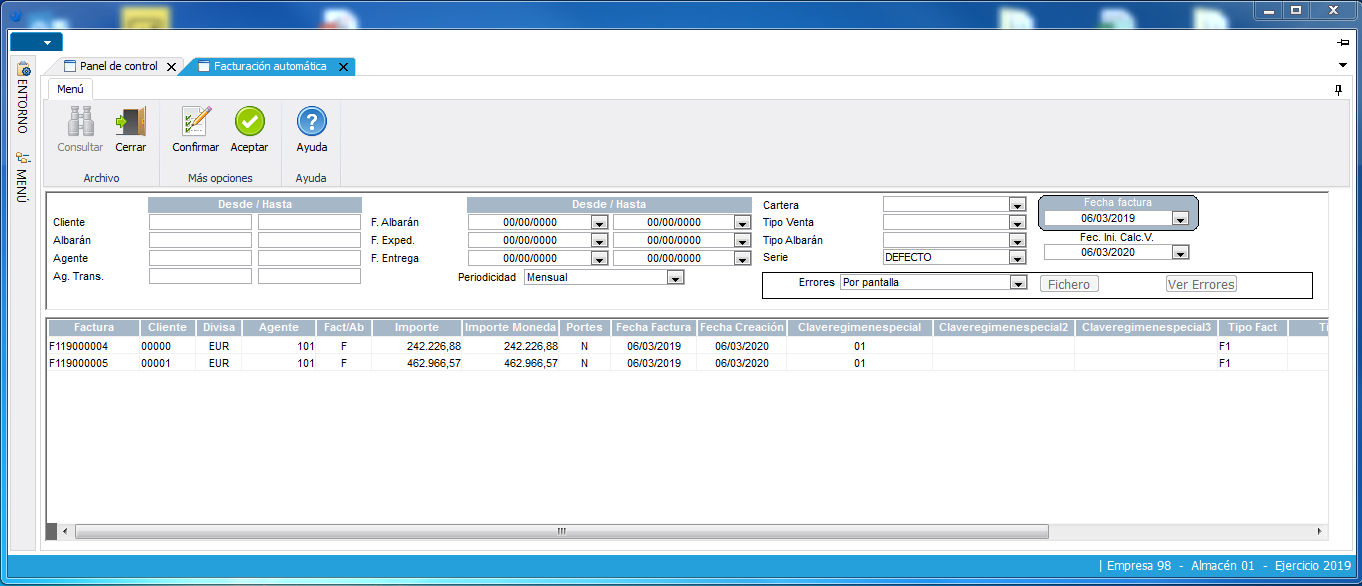Toggle the ribbon pin icon
1362x586 pixels.
[1339, 90]
